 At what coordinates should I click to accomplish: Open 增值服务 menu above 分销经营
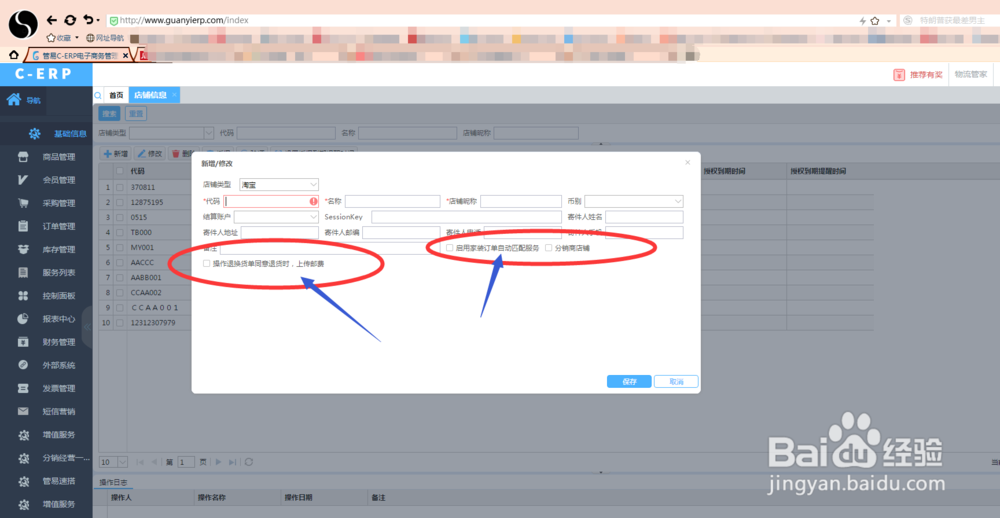click(x=59, y=435)
